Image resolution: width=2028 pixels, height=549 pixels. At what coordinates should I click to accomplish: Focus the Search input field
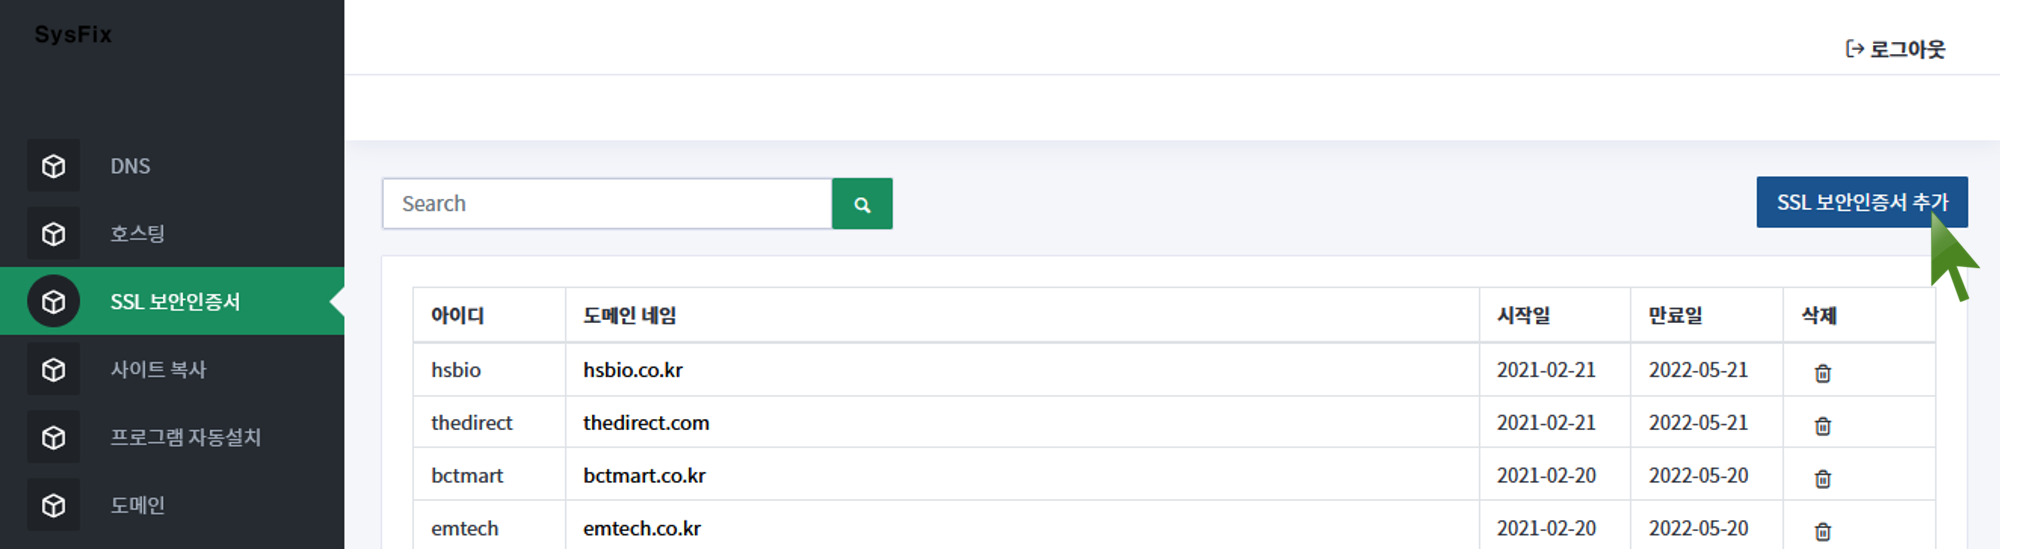(x=606, y=204)
